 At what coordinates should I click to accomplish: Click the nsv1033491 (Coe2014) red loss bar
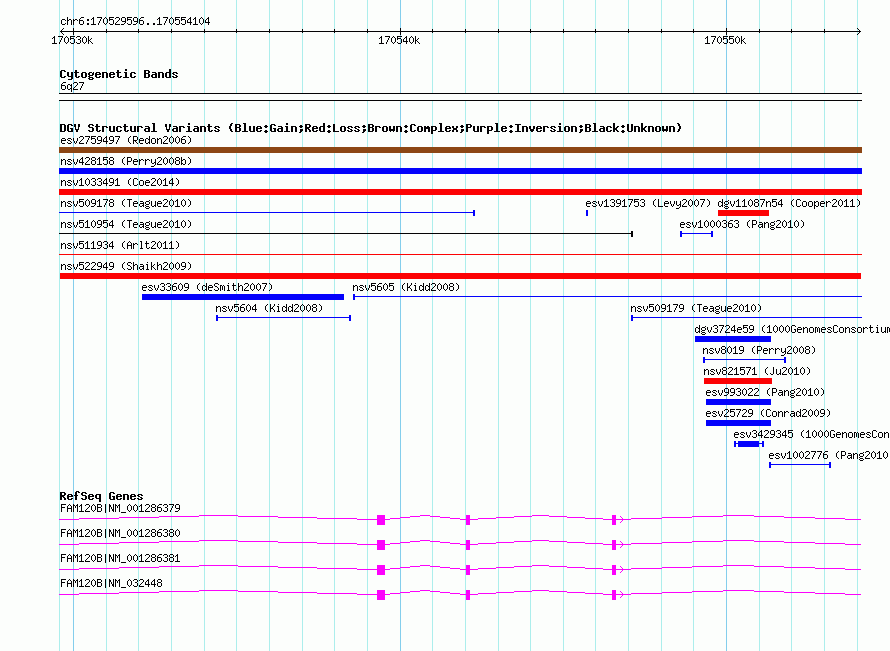(x=460, y=192)
